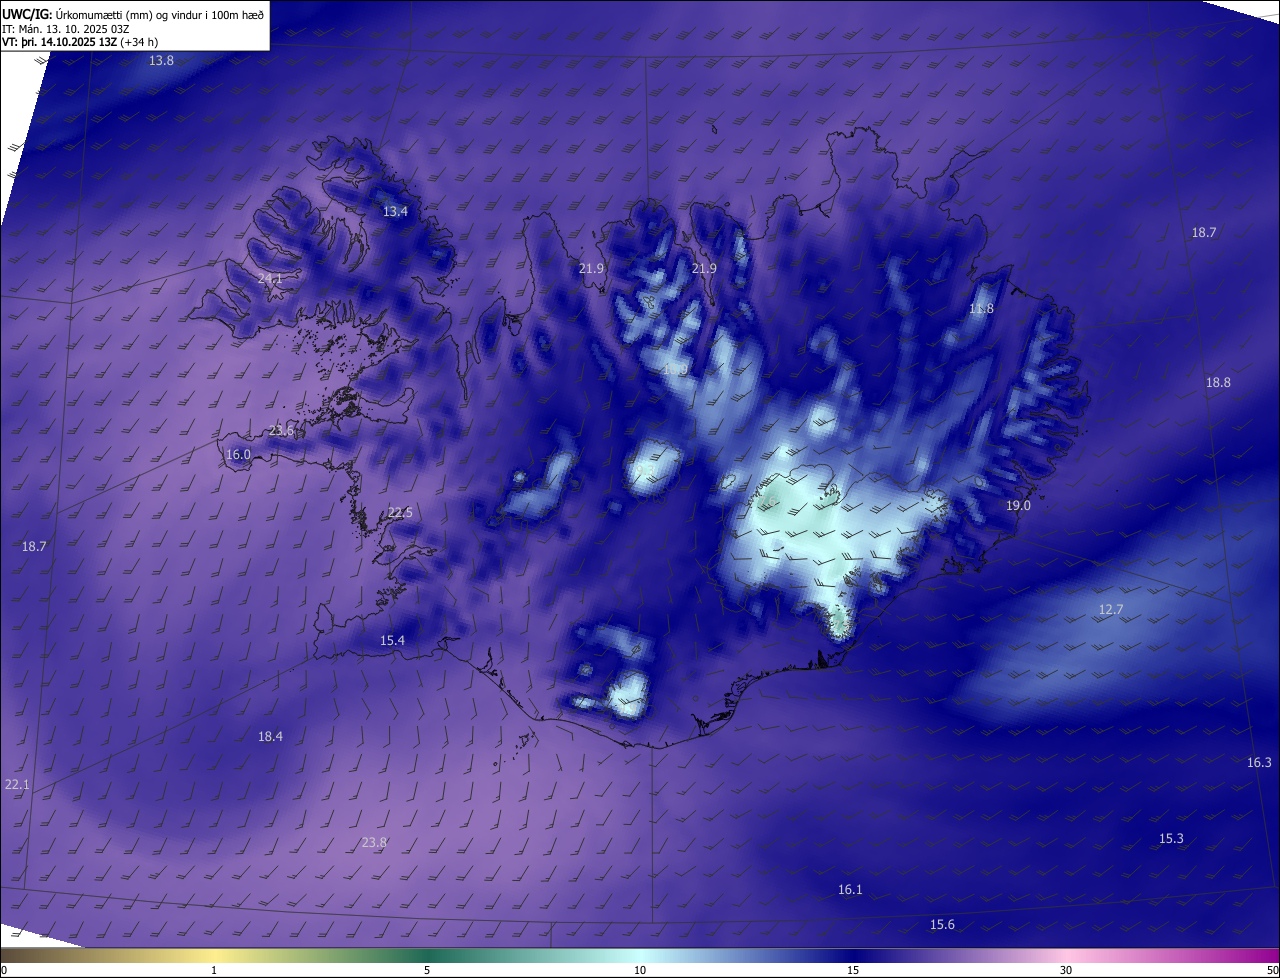The image size is (1280, 978).
Task: Click the 11.8 value label
Action: [x=981, y=309]
